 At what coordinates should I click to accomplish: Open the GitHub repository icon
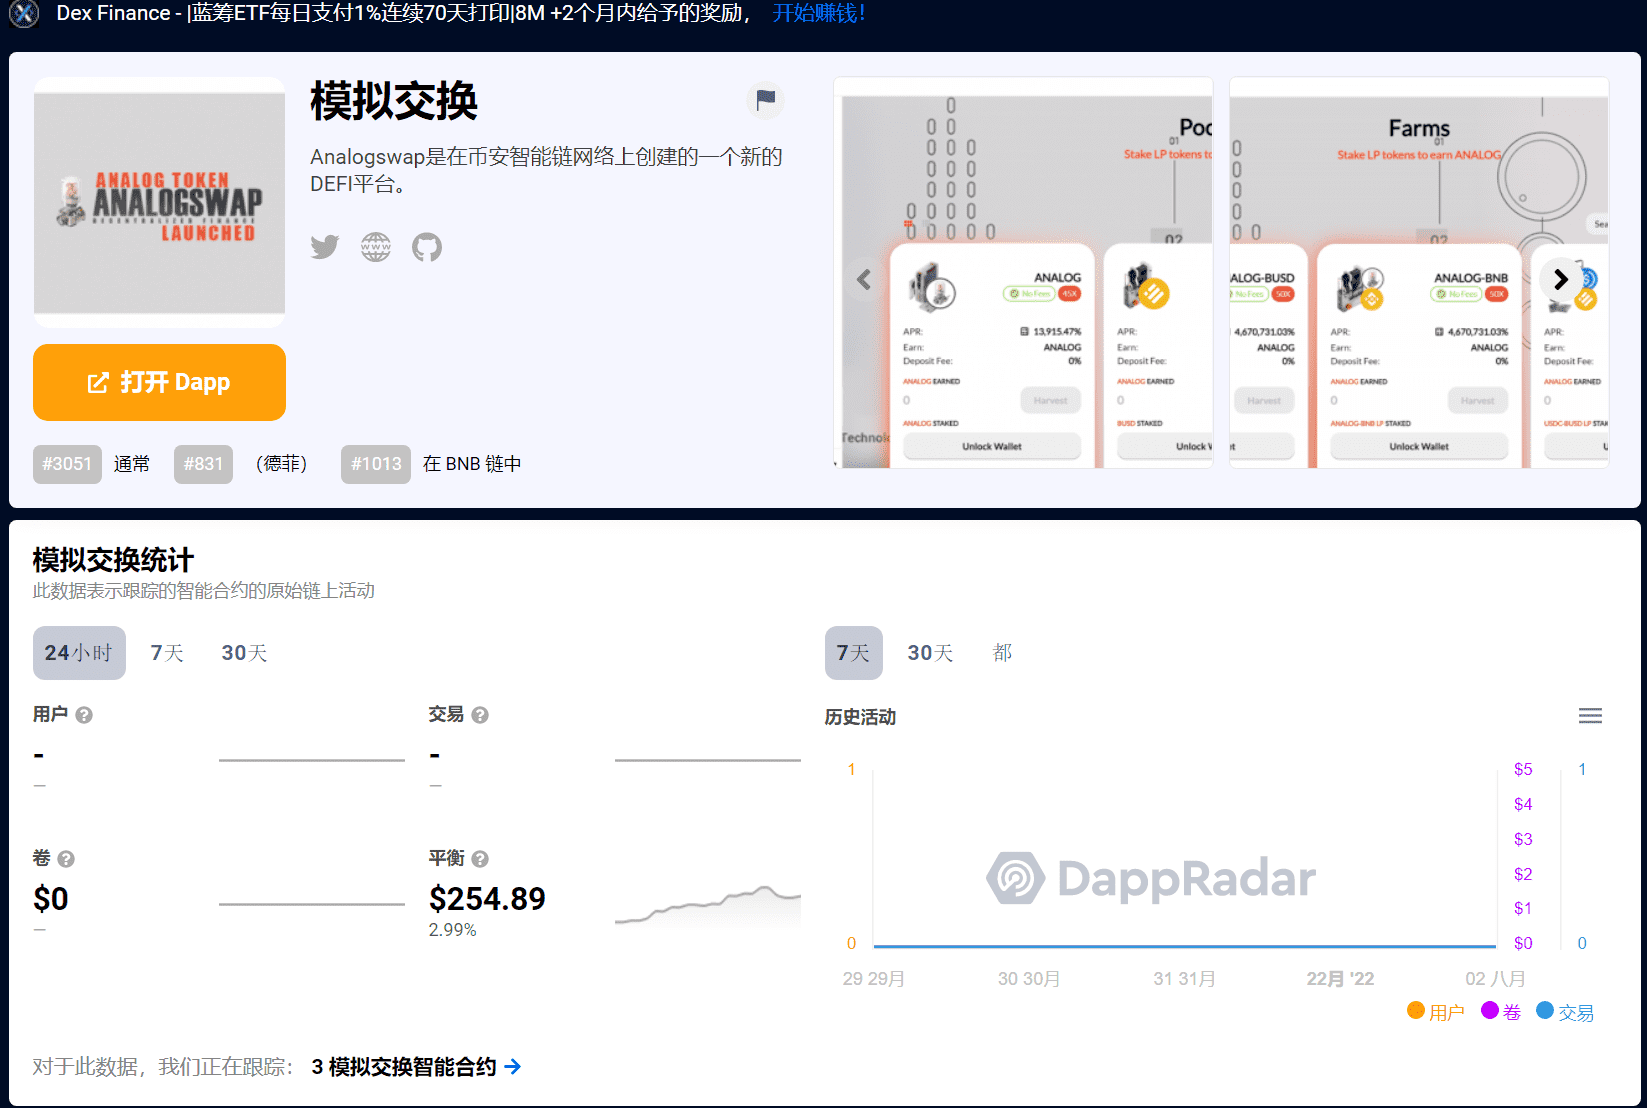click(427, 247)
